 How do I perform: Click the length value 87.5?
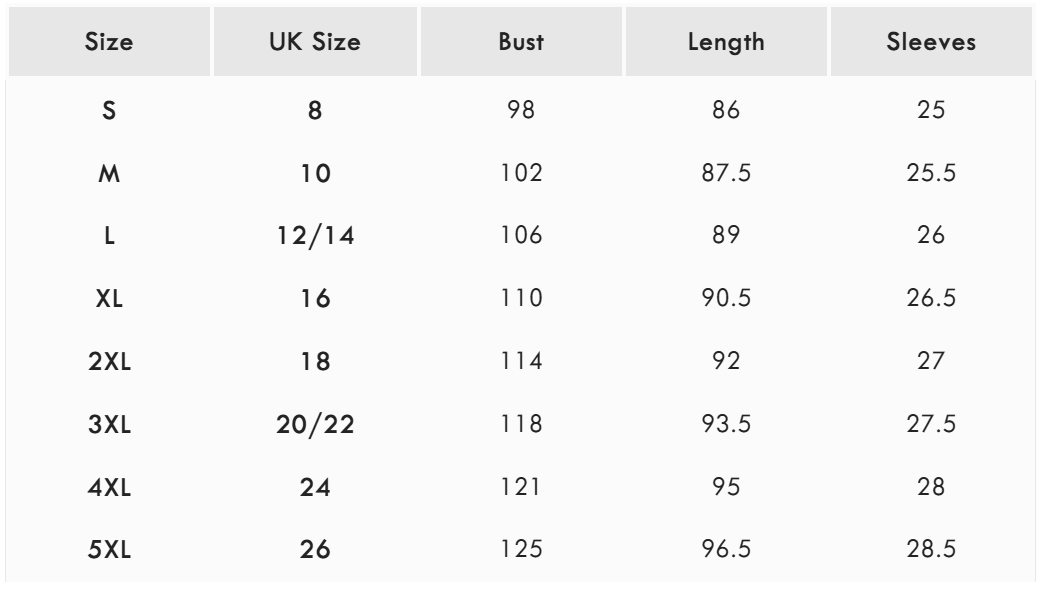(727, 175)
